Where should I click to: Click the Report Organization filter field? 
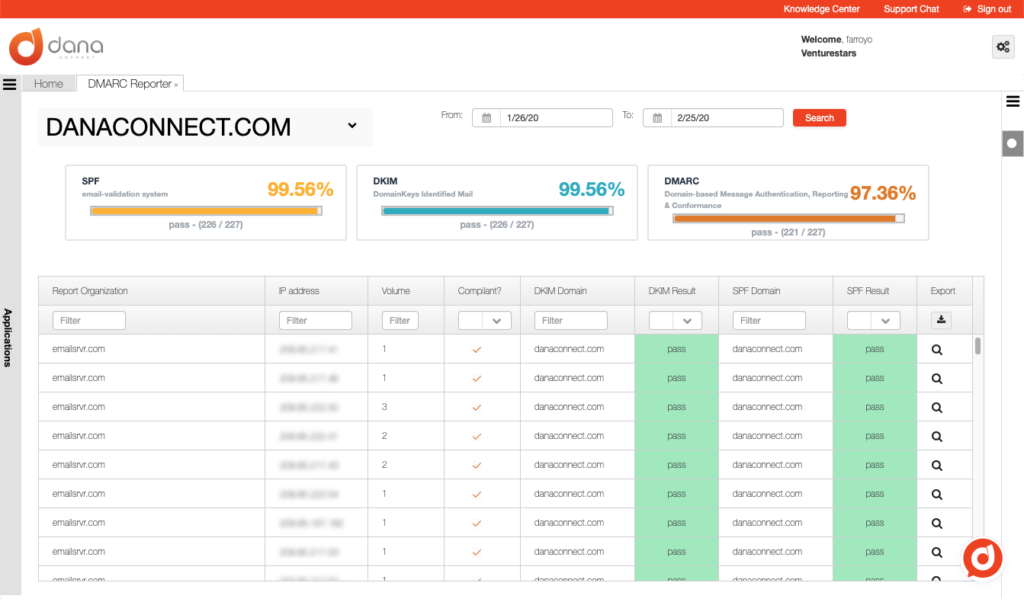[89, 321]
